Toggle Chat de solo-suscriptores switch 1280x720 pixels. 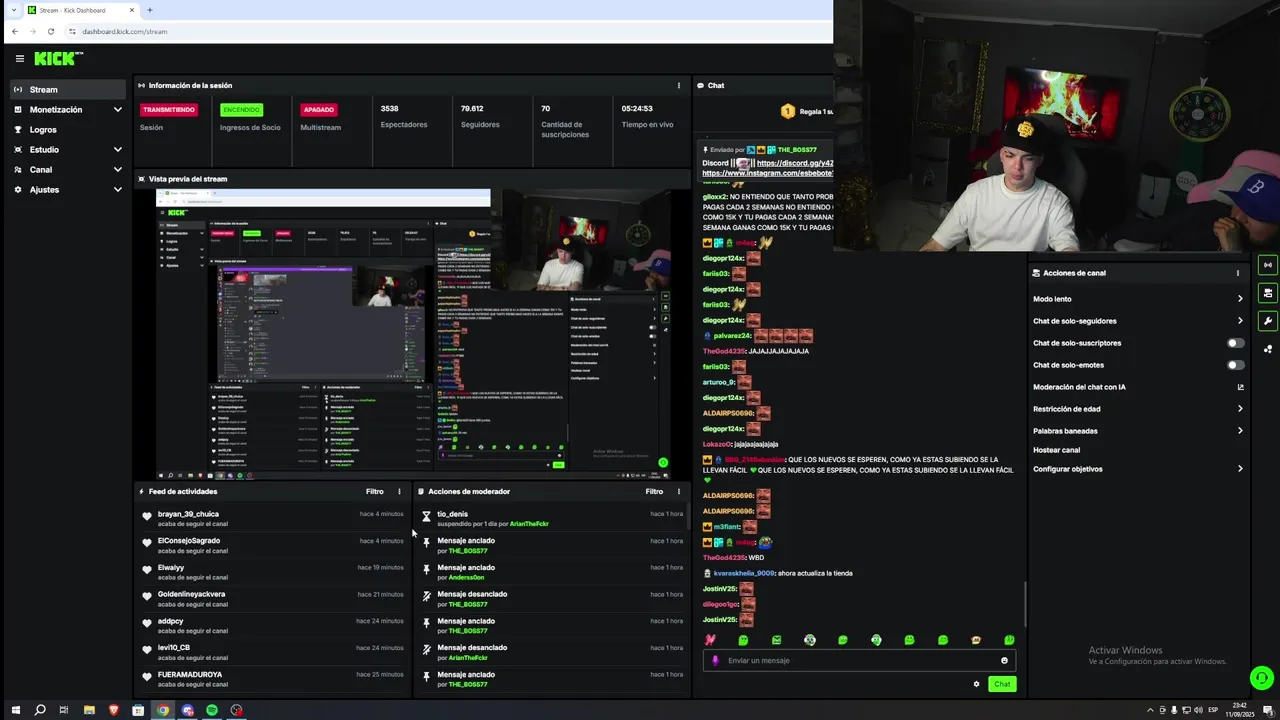click(x=1236, y=343)
